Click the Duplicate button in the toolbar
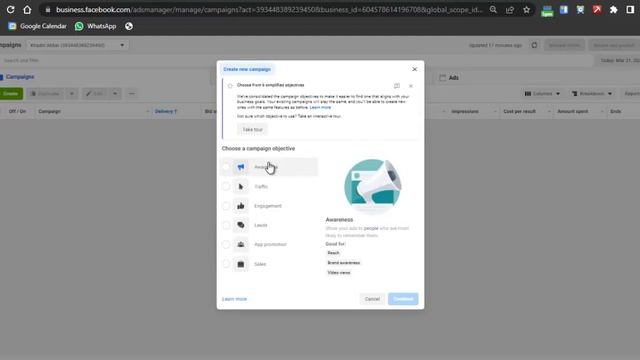Image resolution: width=640 pixels, height=360 pixels. pos(45,94)
